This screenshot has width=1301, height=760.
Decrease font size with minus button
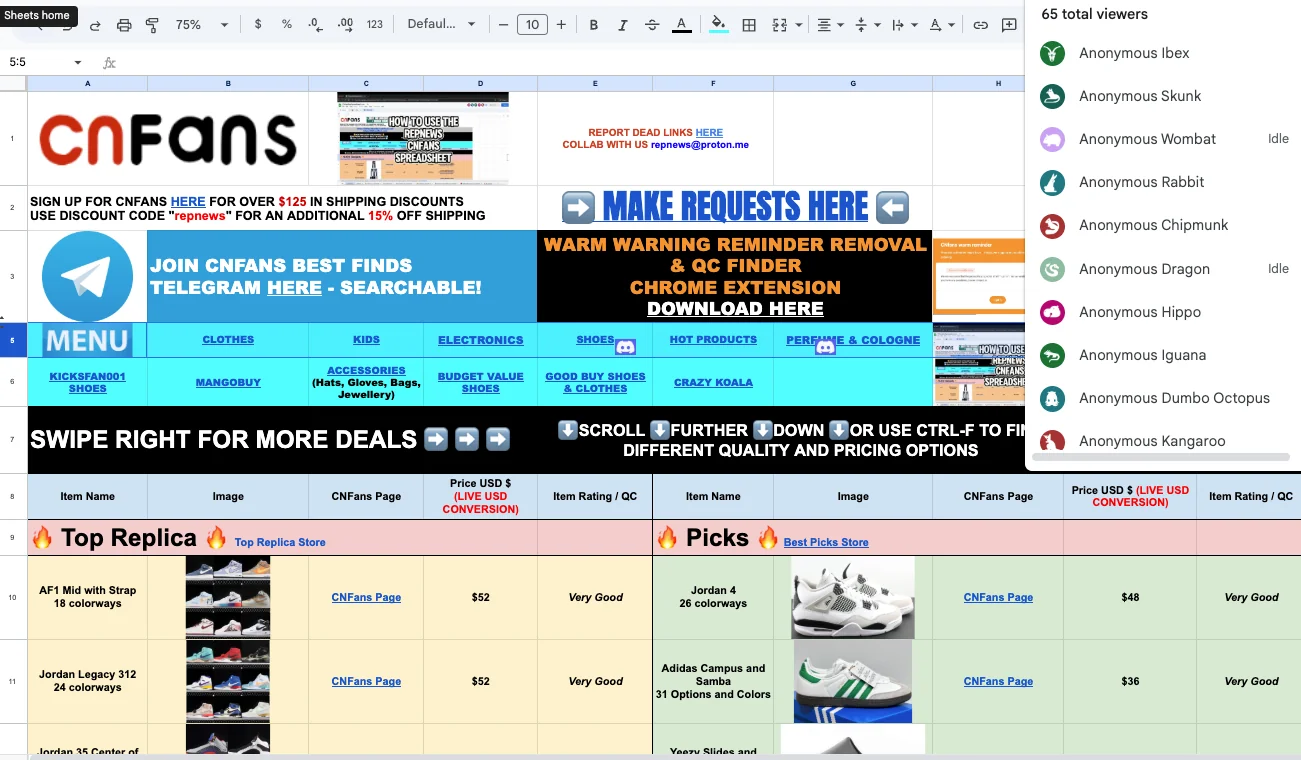[x=503, y=24]
